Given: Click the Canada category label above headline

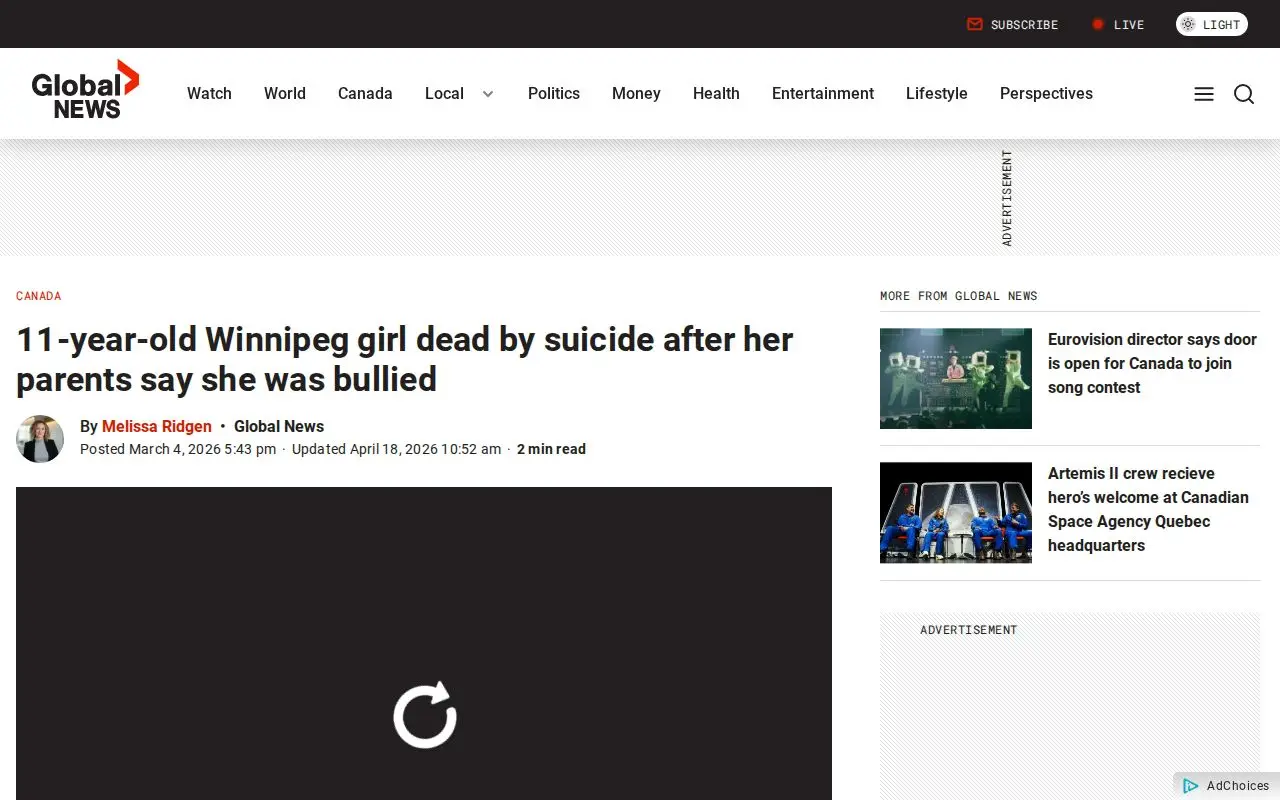Looking at the screenshot, I should [39, 296].
